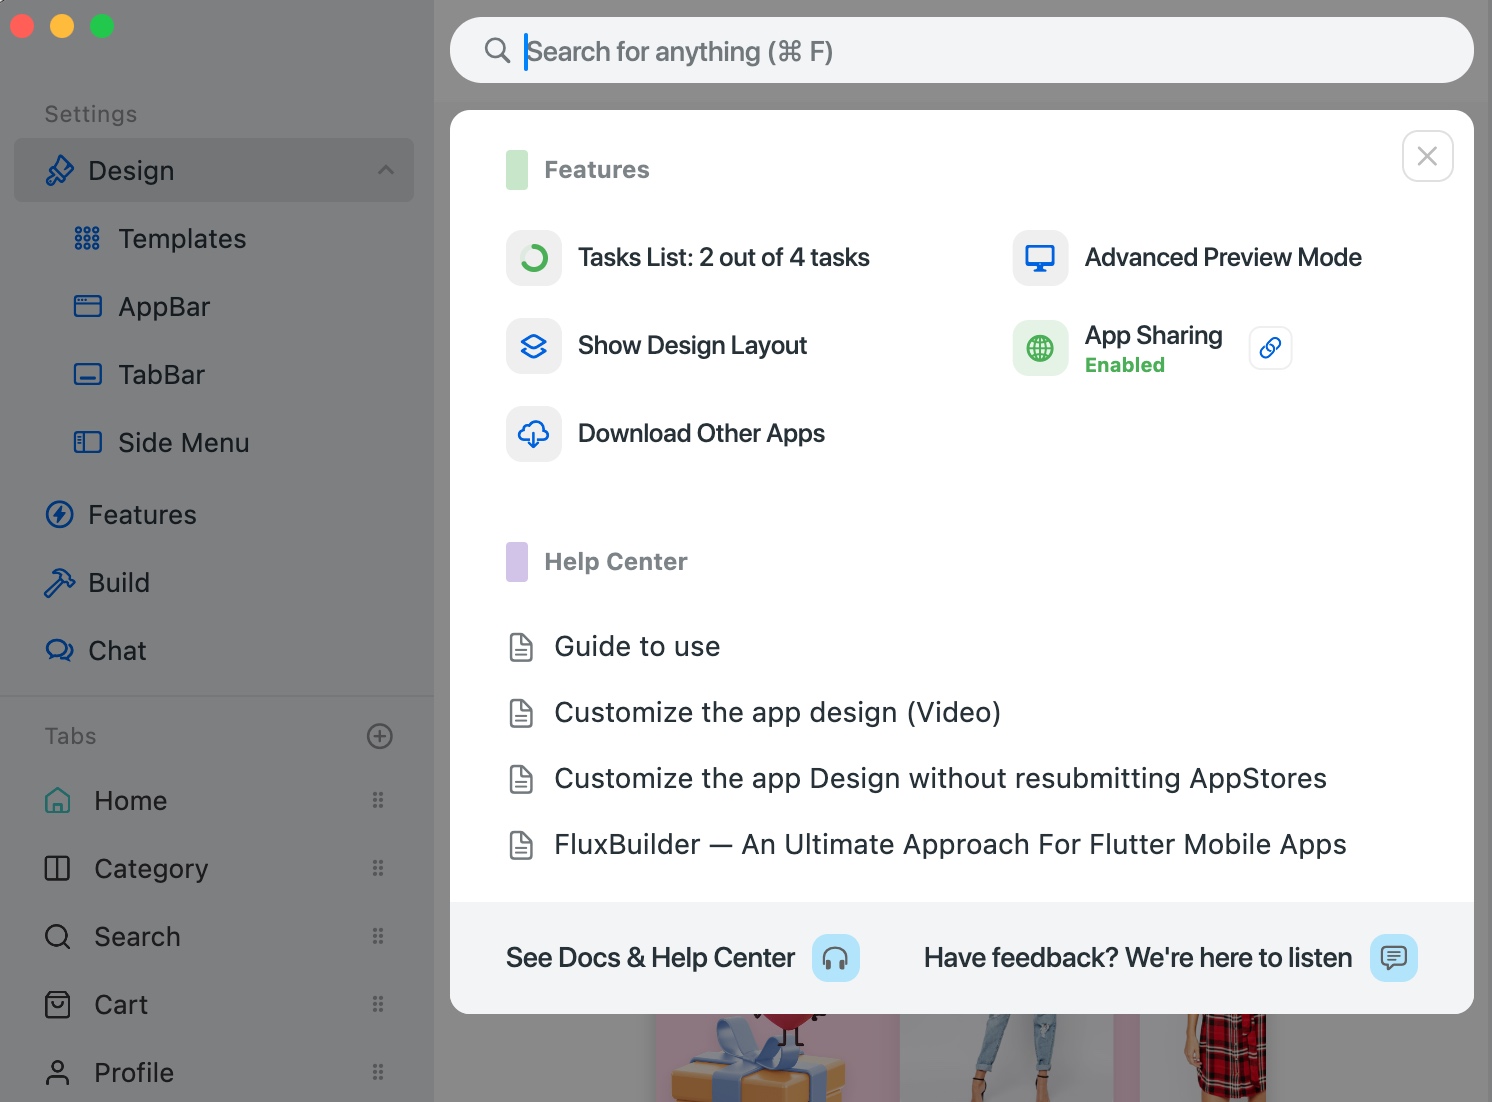Click the App Sharing copy link icon
The image size is (1492, 1102).
(1270, 348)
